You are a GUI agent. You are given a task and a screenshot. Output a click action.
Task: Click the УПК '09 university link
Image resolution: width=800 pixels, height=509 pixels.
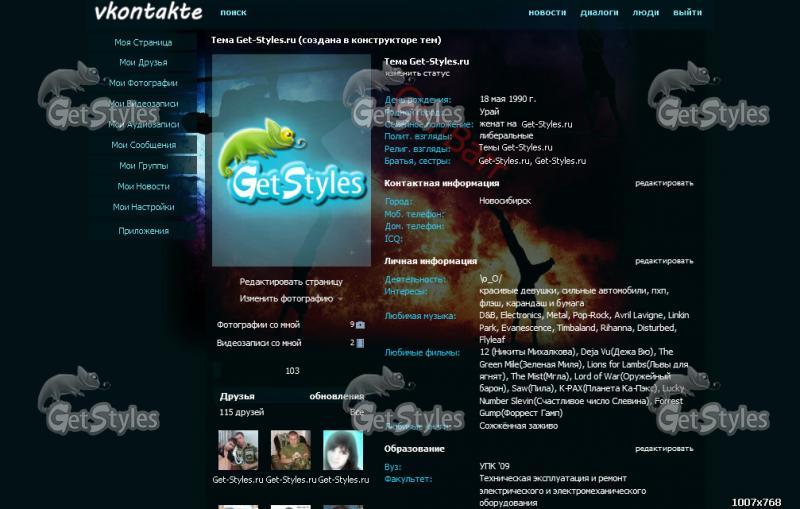click(x=494, y=466)
